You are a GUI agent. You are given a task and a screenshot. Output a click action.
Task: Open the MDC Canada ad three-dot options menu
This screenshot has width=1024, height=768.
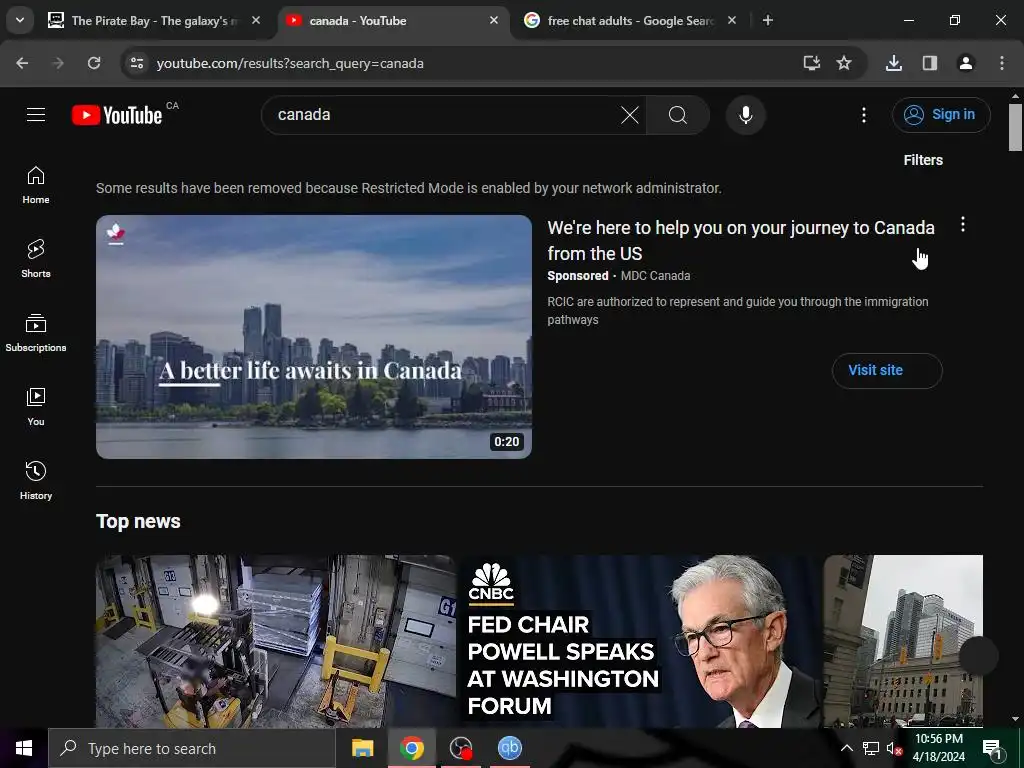[963, 225]
